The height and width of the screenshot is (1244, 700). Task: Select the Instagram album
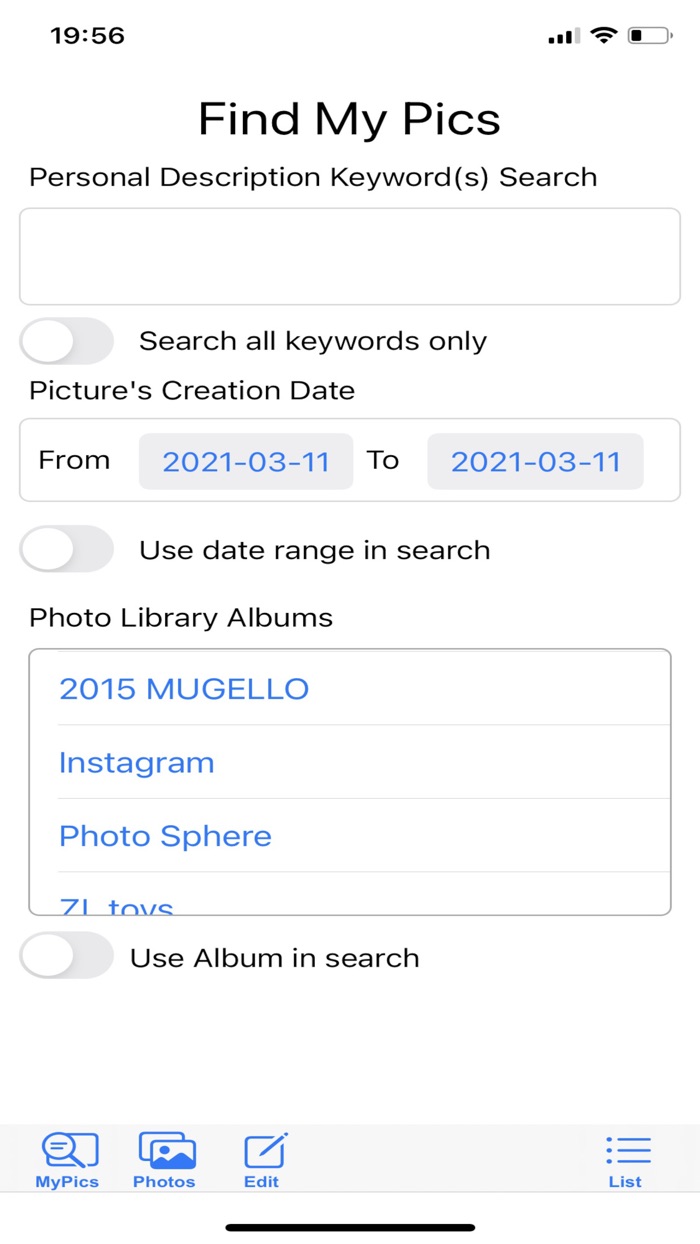click(x=137, y=762)
